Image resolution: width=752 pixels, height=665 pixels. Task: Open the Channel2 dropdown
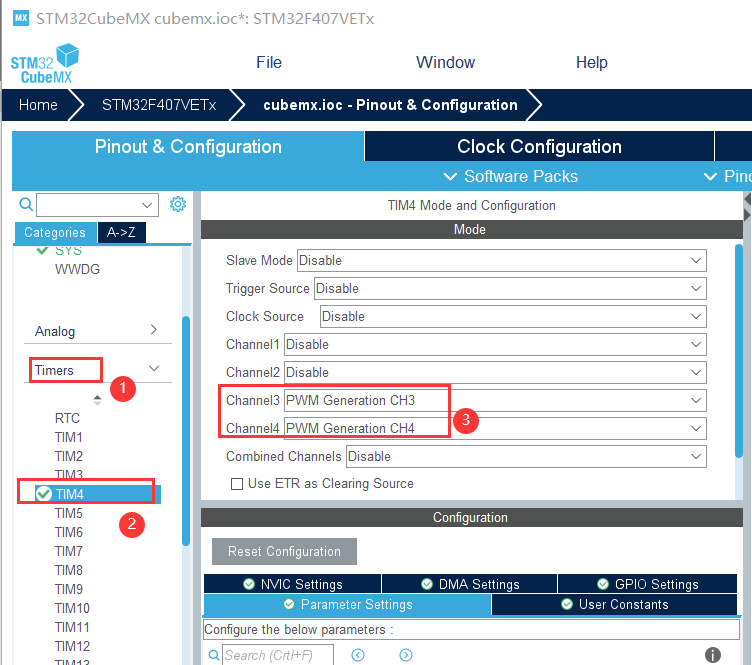pyautogui.click(x=495, y=373)
